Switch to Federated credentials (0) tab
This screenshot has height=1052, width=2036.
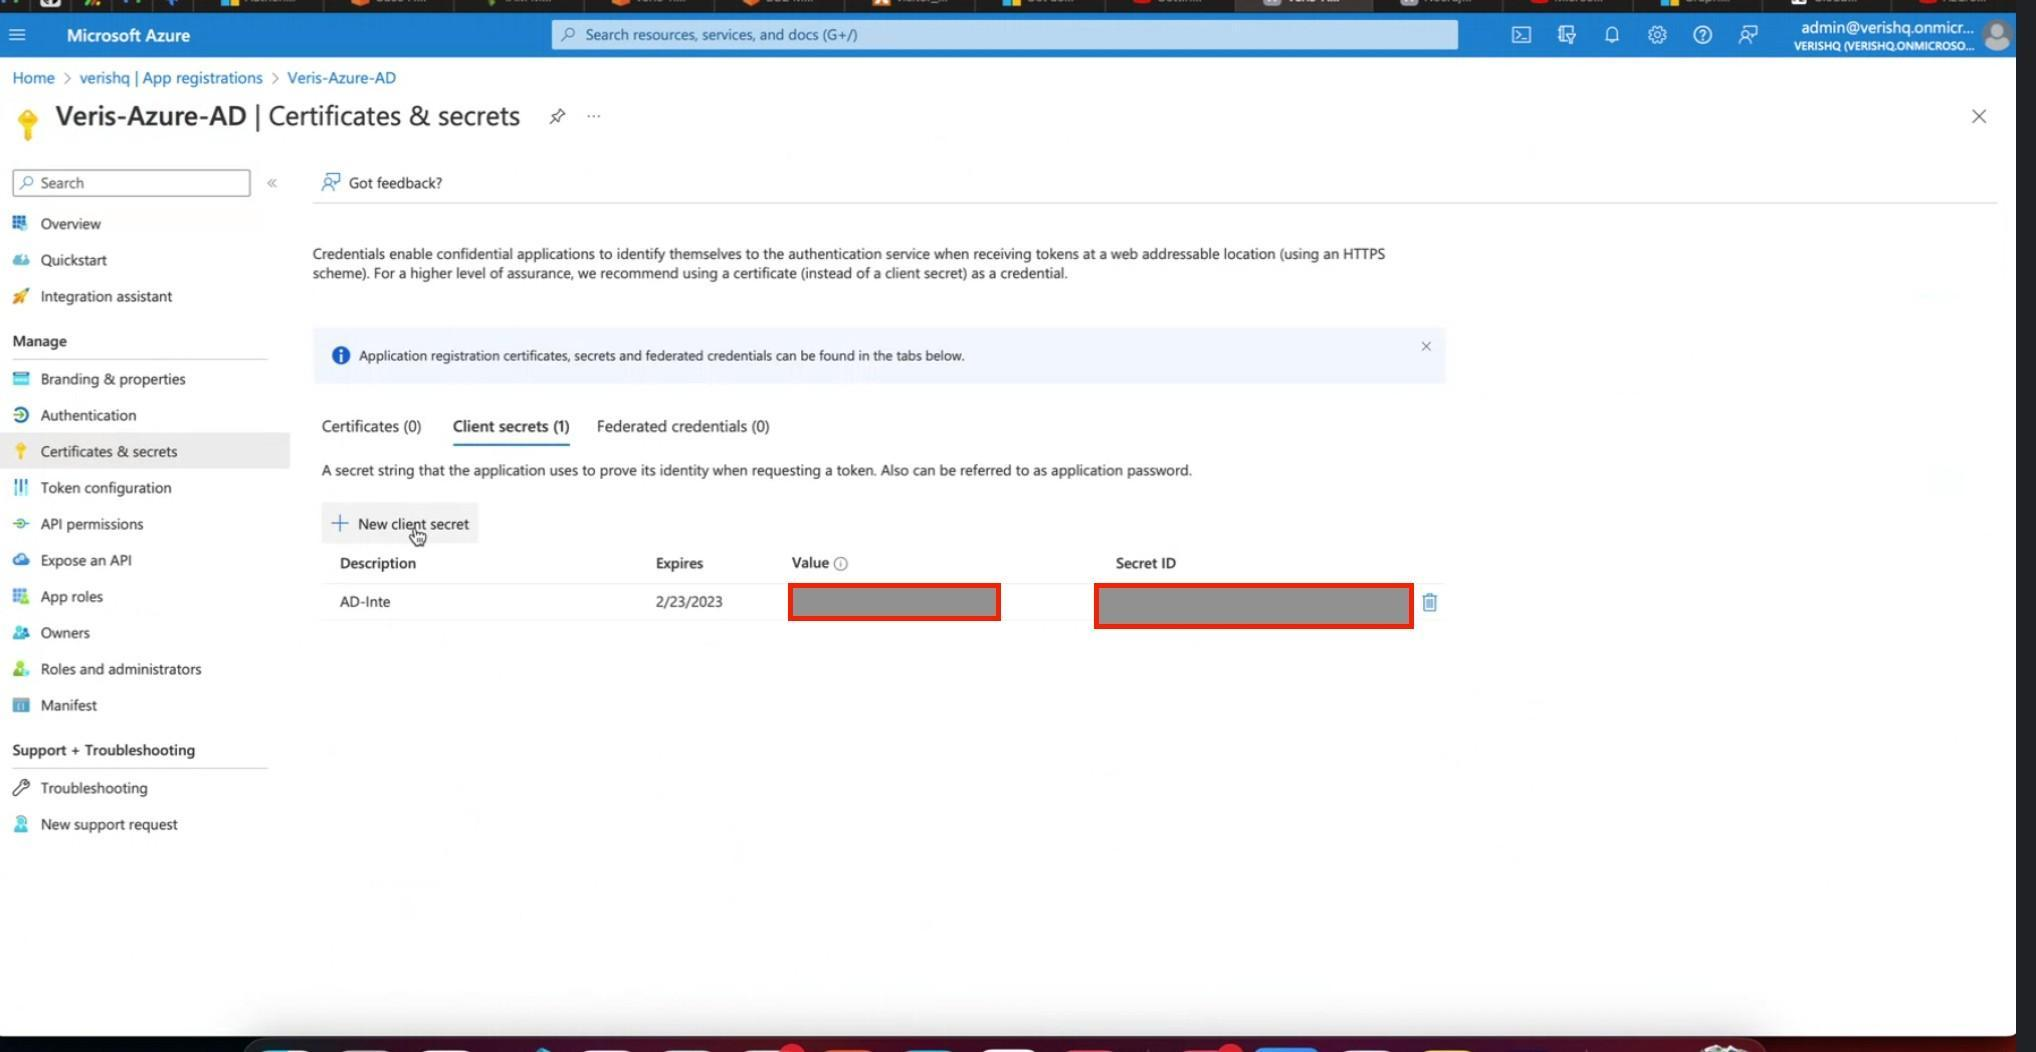682,427
